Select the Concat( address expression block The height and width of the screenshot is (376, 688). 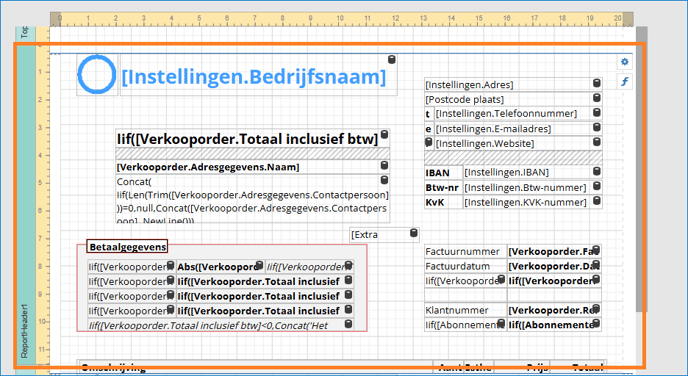(x=253, y=199)
